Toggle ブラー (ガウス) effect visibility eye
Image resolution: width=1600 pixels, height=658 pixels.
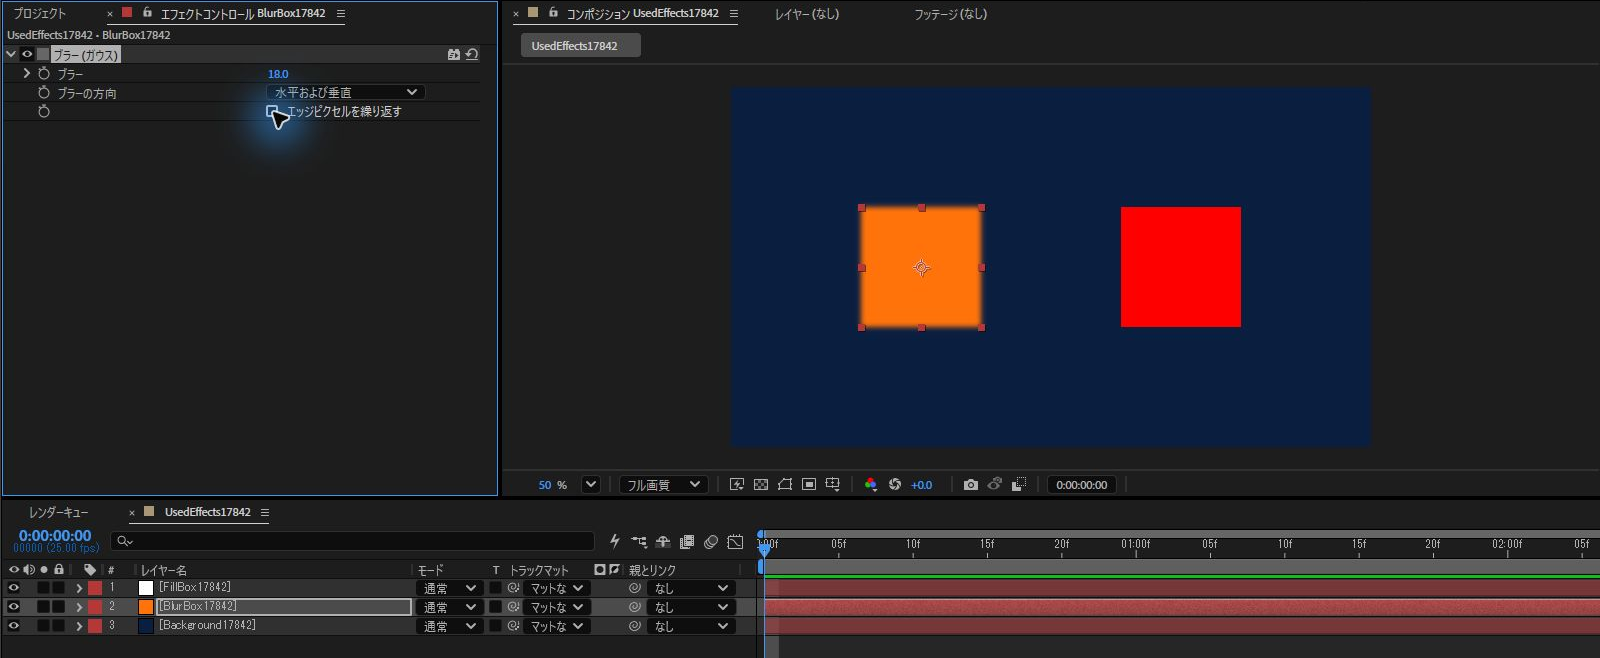(x=27, y=55)
